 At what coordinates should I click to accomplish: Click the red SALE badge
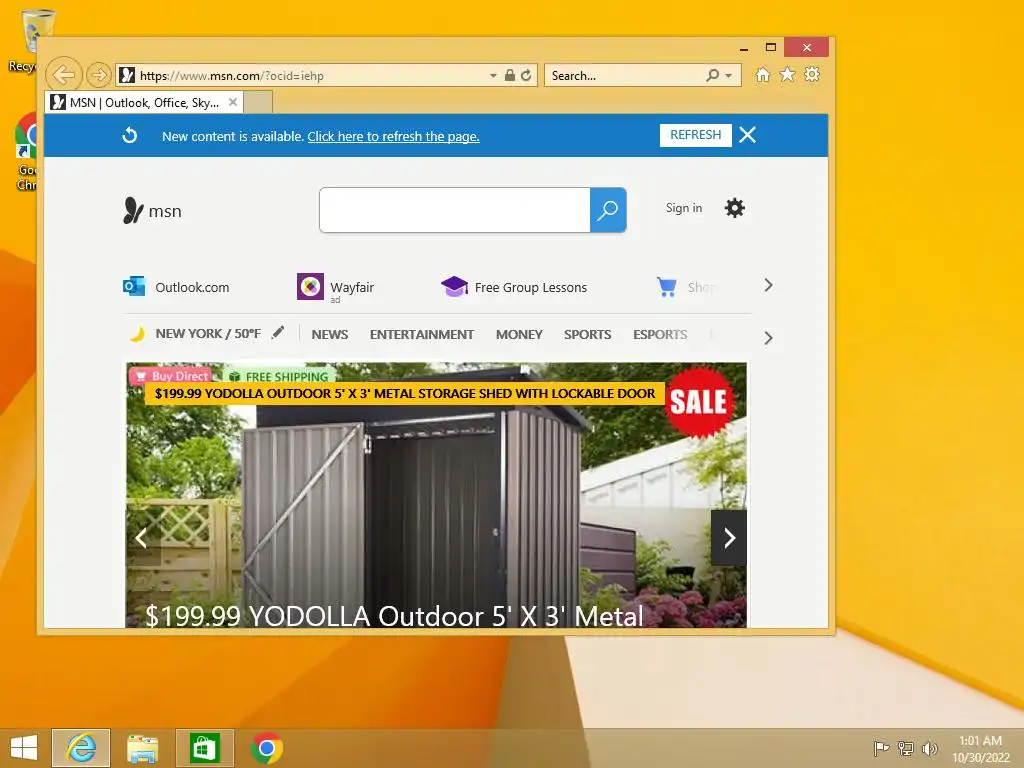699,401
